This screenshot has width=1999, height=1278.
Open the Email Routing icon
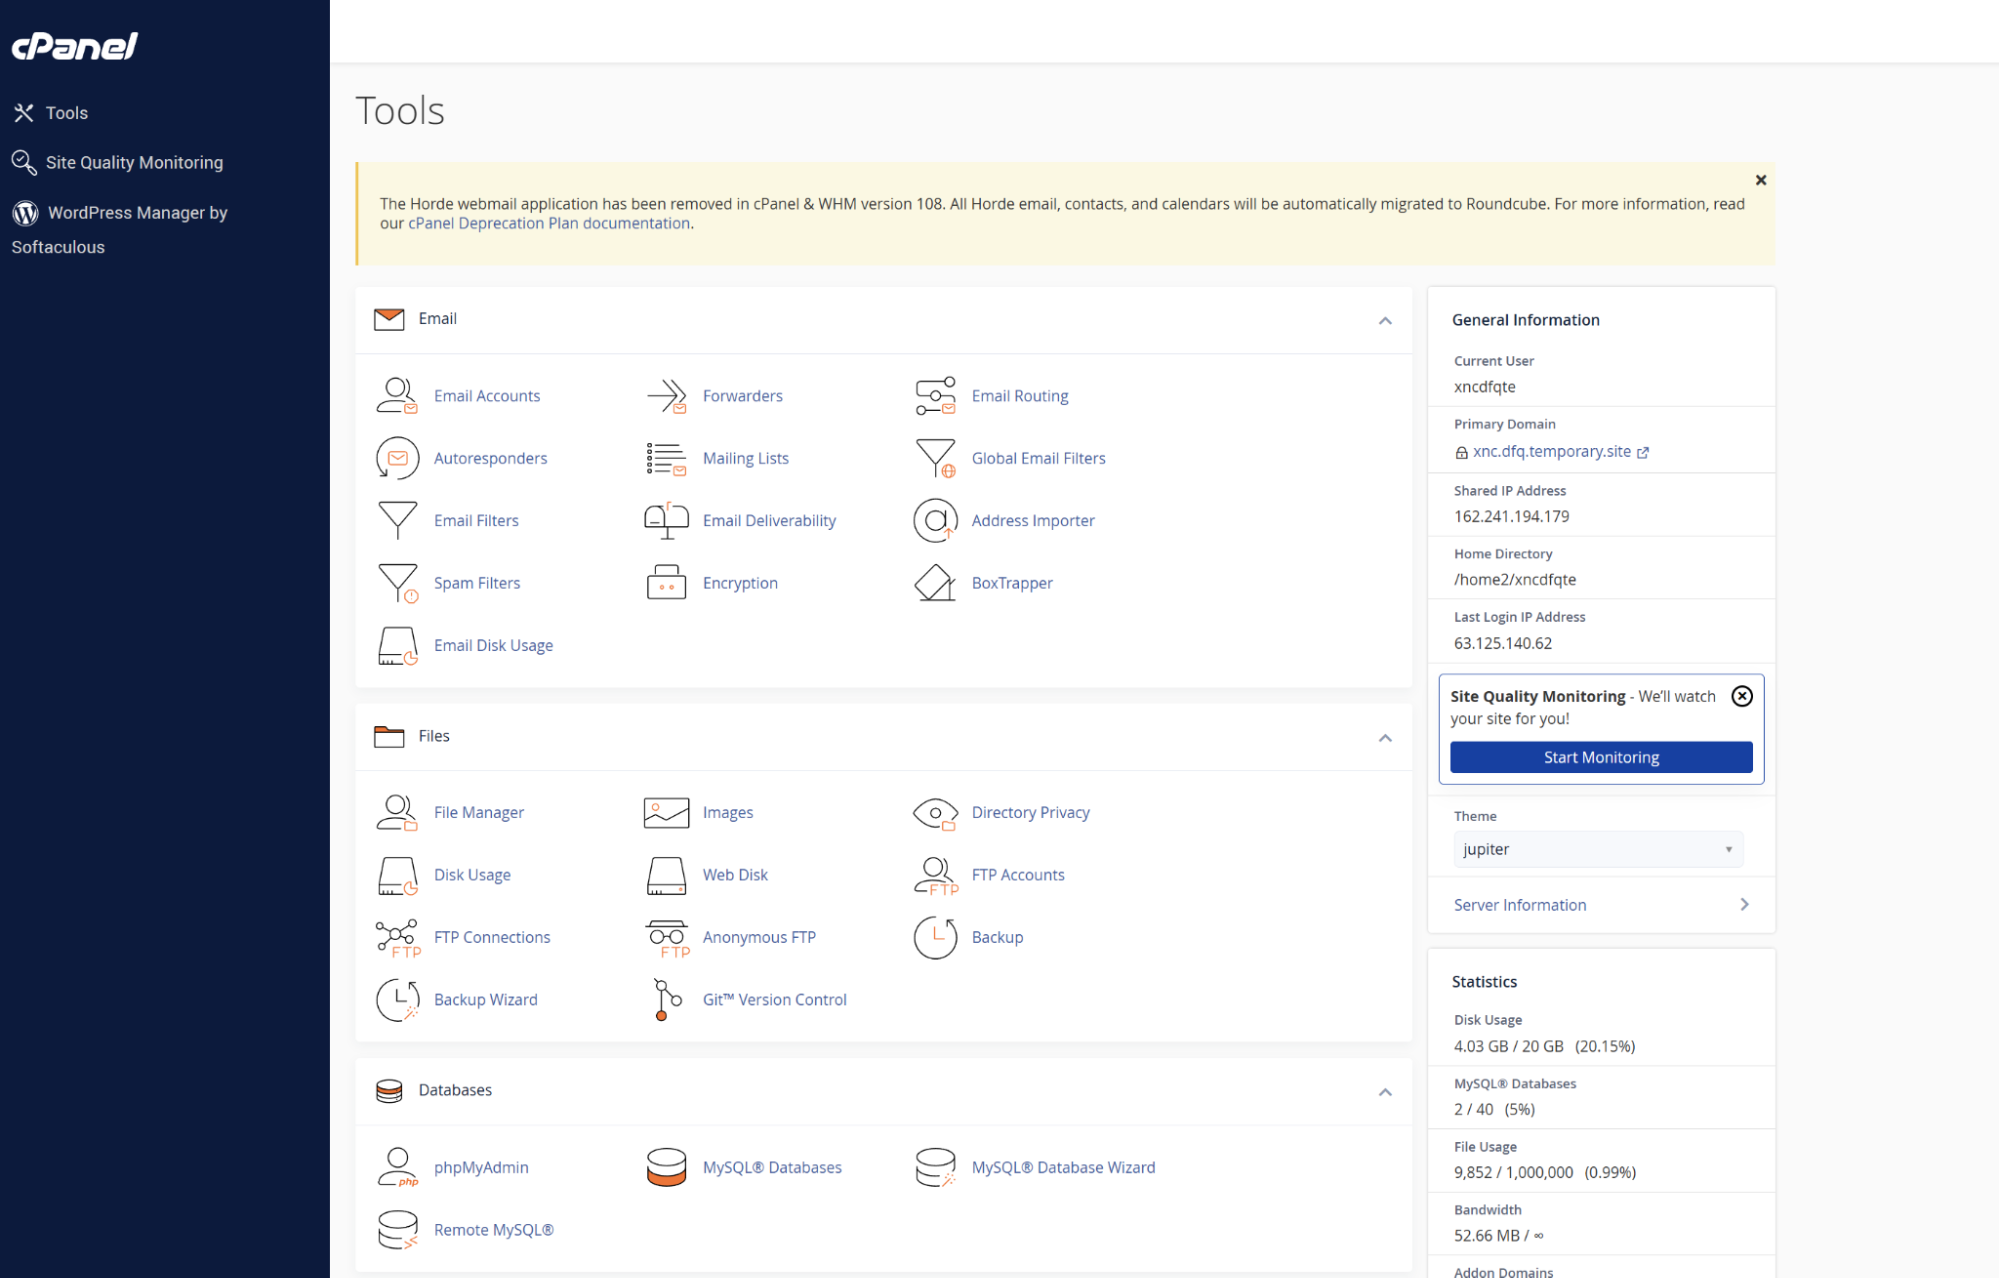point(935,396)
